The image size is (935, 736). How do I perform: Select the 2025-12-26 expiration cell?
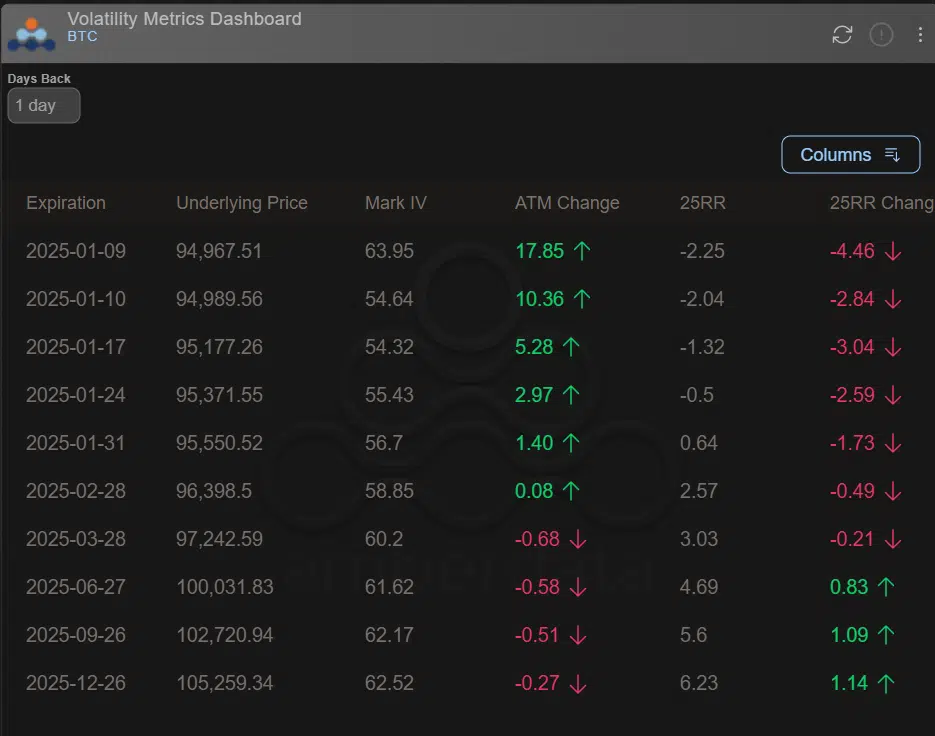tap(76, 683)
